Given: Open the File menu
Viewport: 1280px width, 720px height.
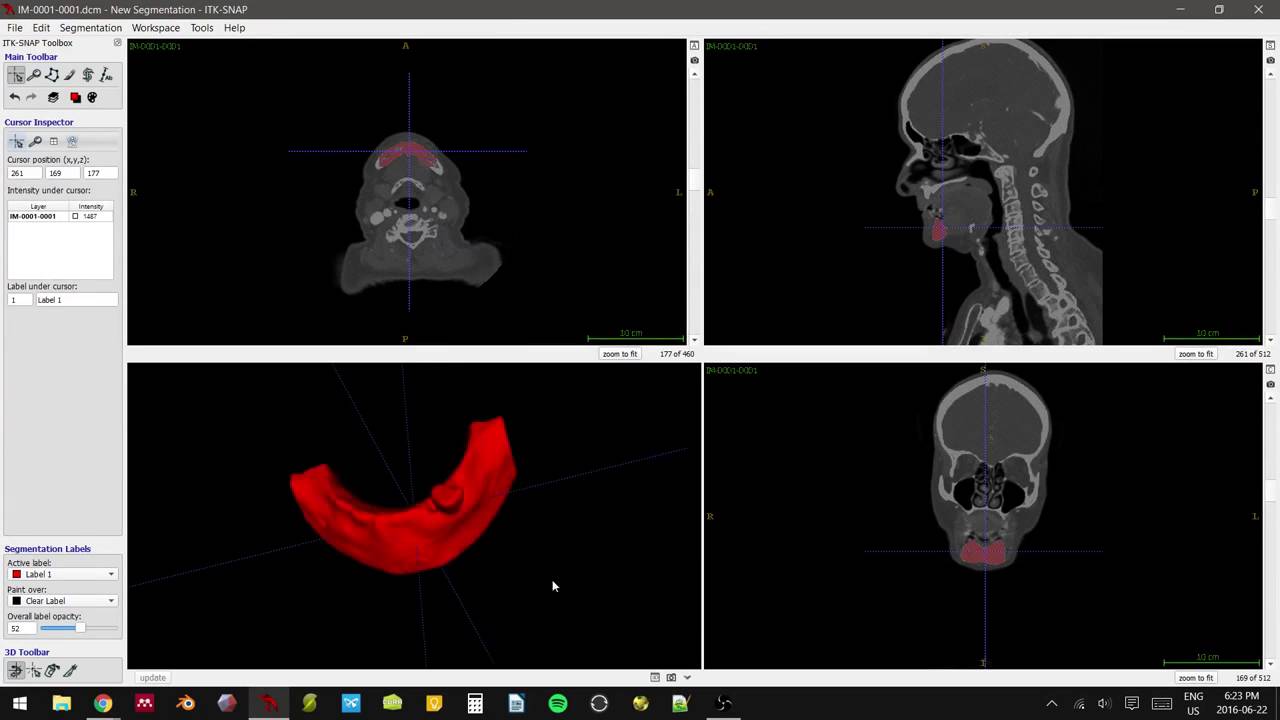Looking at the screenshot, I should (x=15, y=28).
